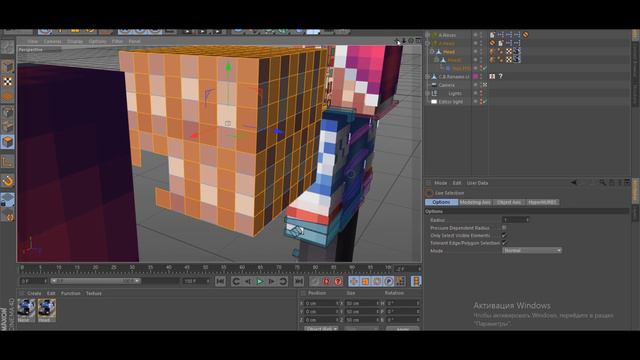Viewport: 640px width, 360px height.
Task: Click the red keyframe selection question-mark button
Action: pos(338,281)
